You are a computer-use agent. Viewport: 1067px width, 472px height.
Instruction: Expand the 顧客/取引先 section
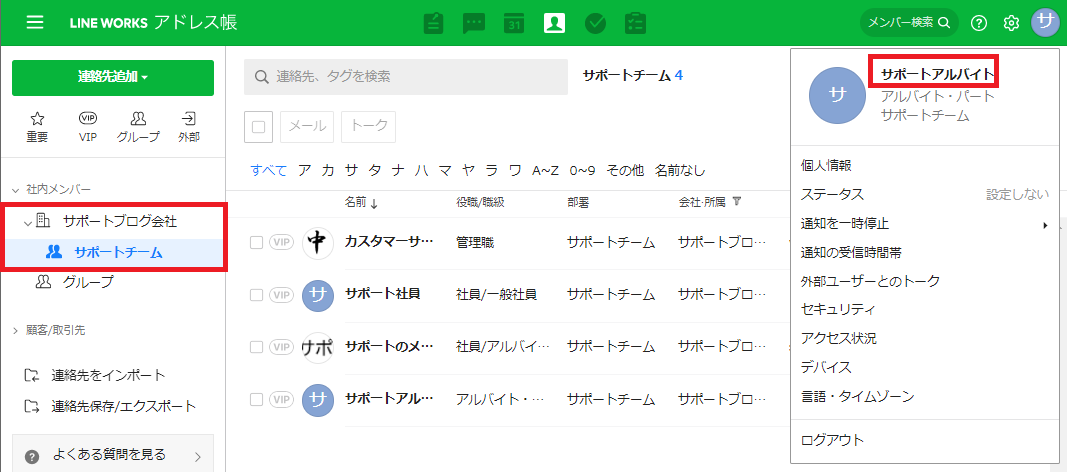click(x=16, y=330)
